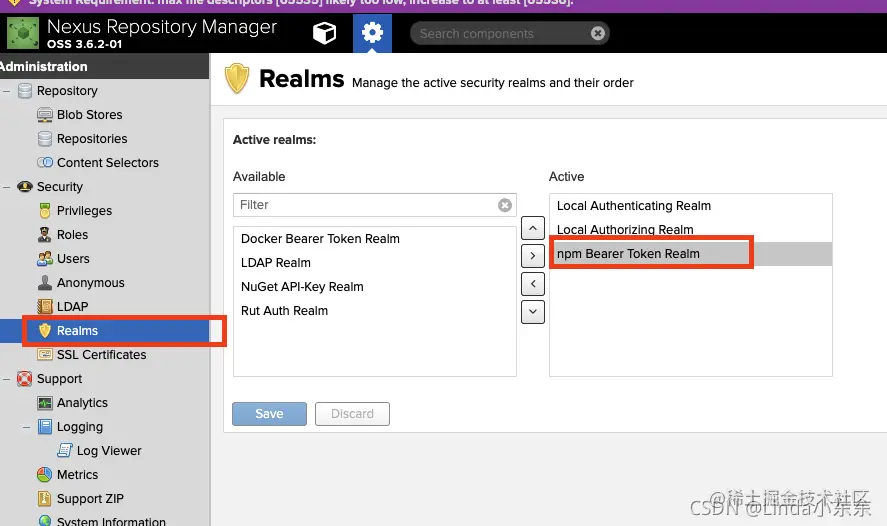
Task: Save the realms configuration
Action: [x=269, y=414]
